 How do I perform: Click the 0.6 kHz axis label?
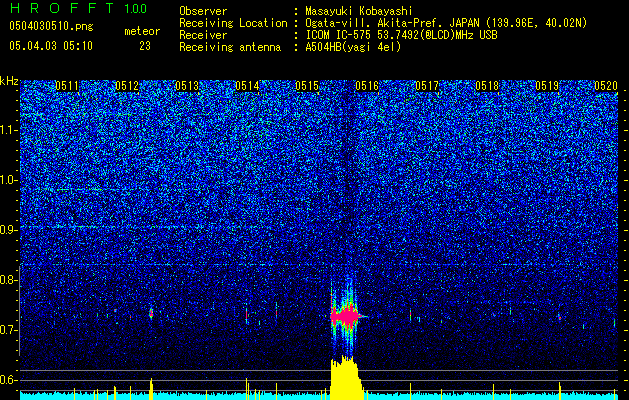(9, 380)
